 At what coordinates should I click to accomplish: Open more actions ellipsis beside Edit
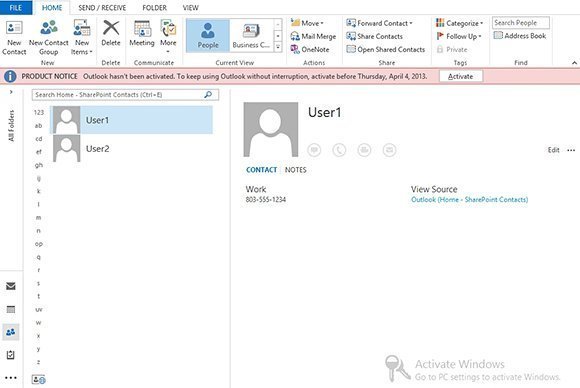571,150
